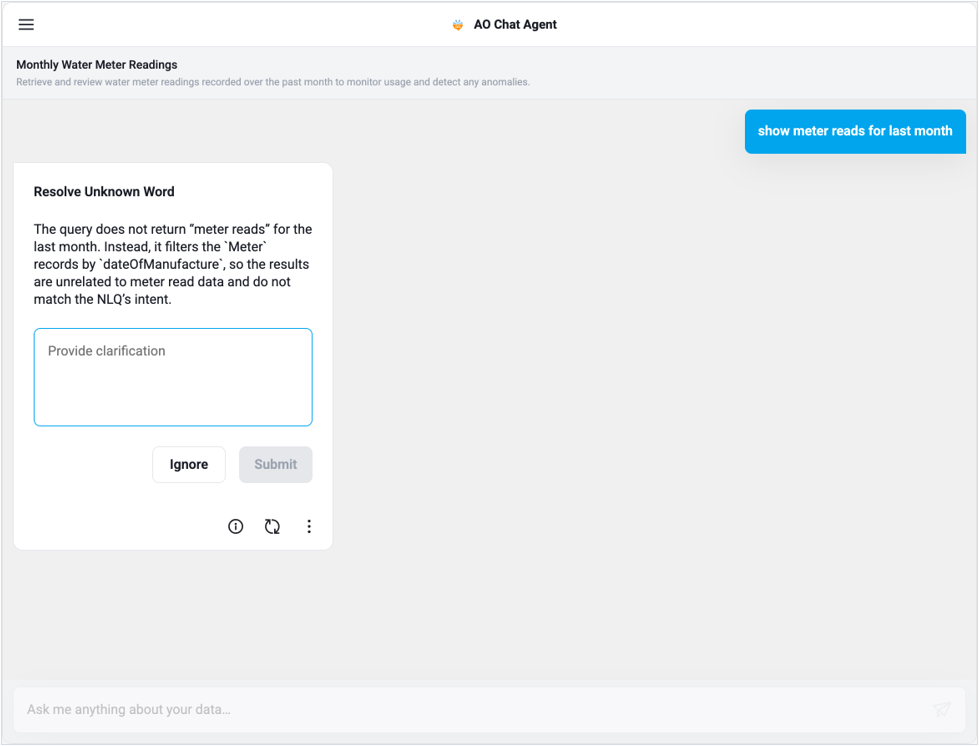This screenshot has width=979, height=746.
Task: Click the send message paper plane icon
Action: click(x=942, y=709)
